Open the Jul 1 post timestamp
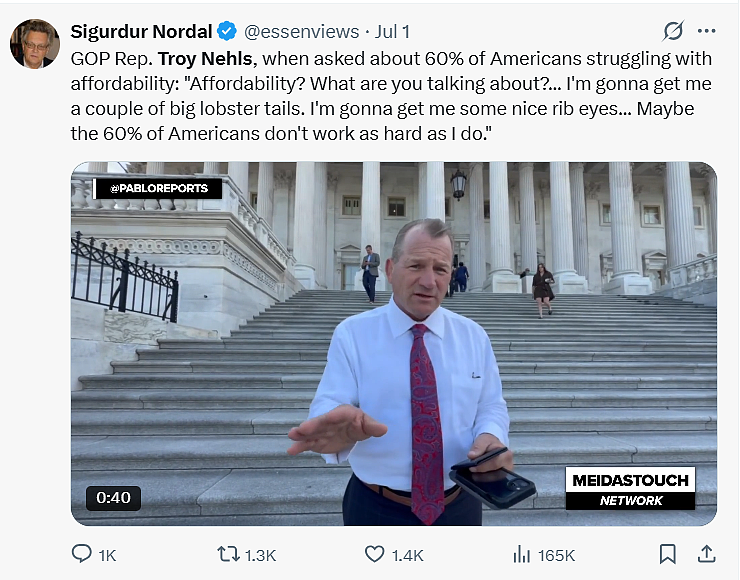 (392, 32)
